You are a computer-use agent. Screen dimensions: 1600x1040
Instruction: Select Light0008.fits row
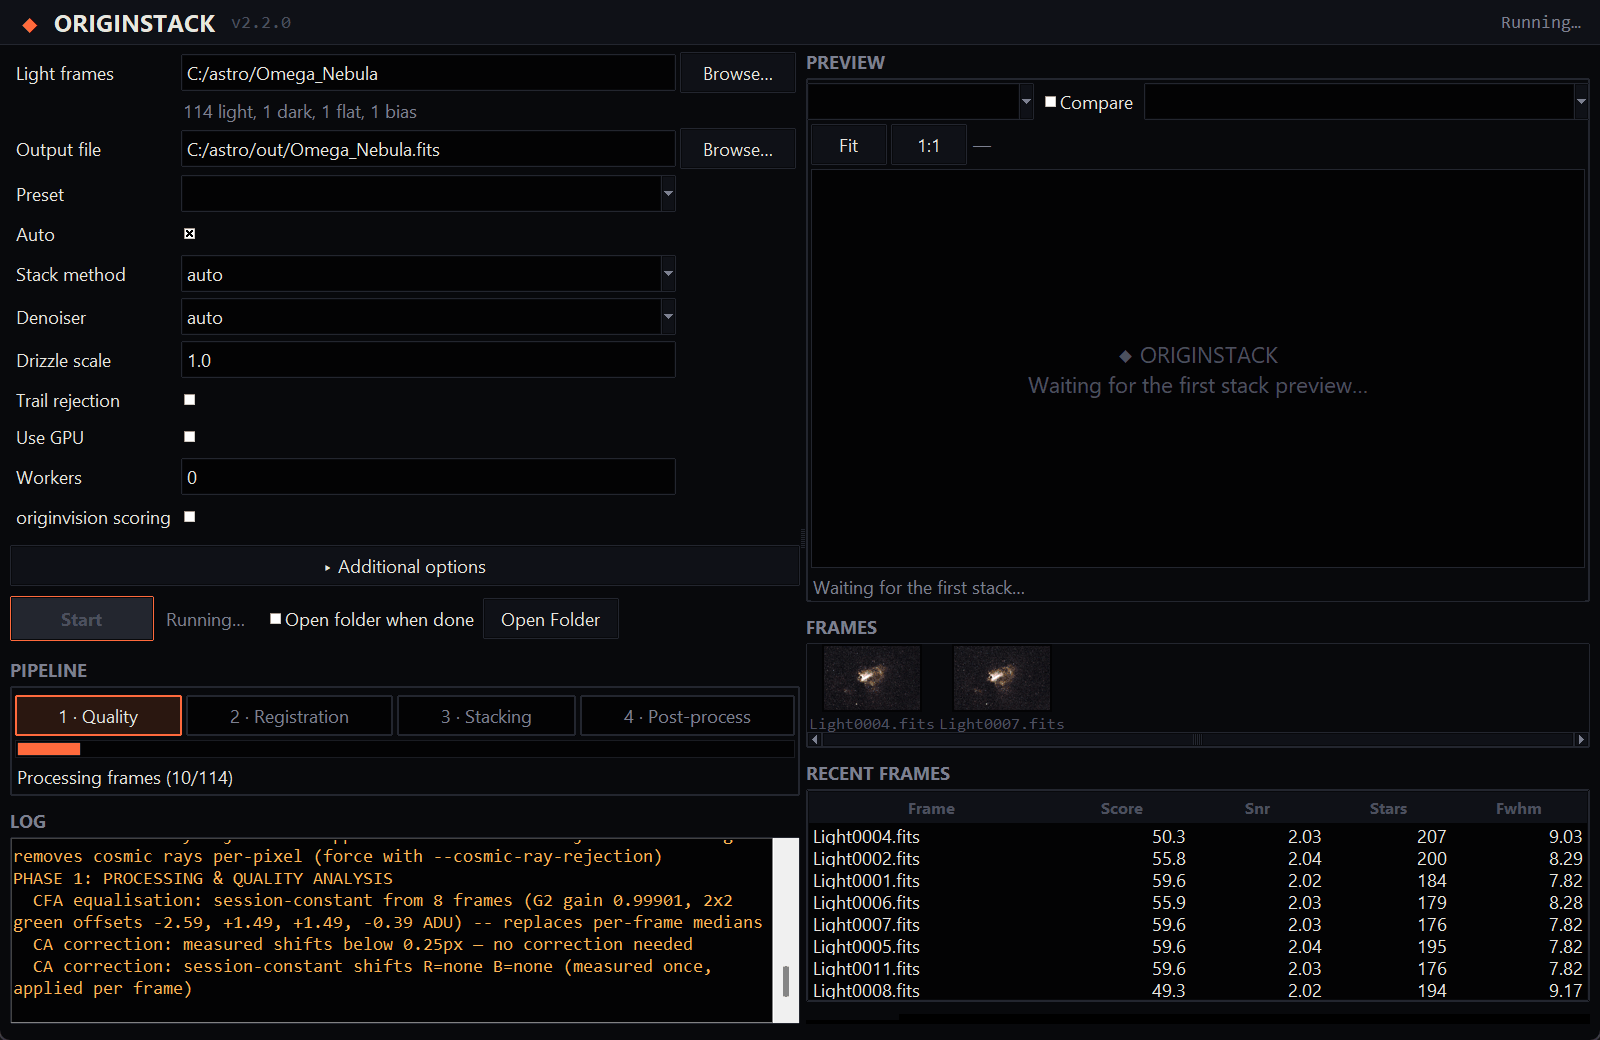click(x=1198, y=990)
